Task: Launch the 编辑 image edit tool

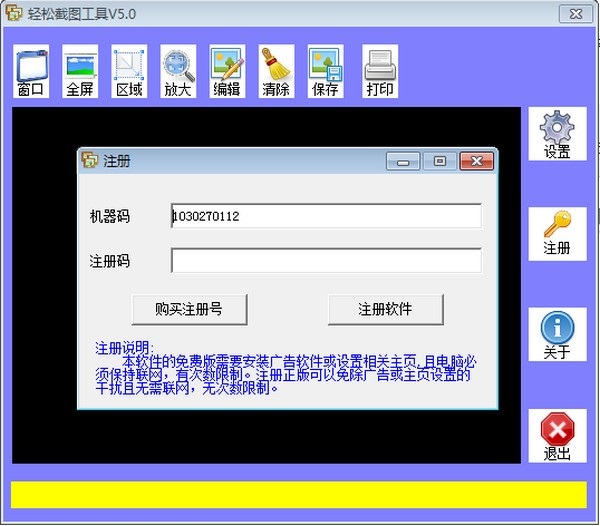Action: tap(227, 71)
